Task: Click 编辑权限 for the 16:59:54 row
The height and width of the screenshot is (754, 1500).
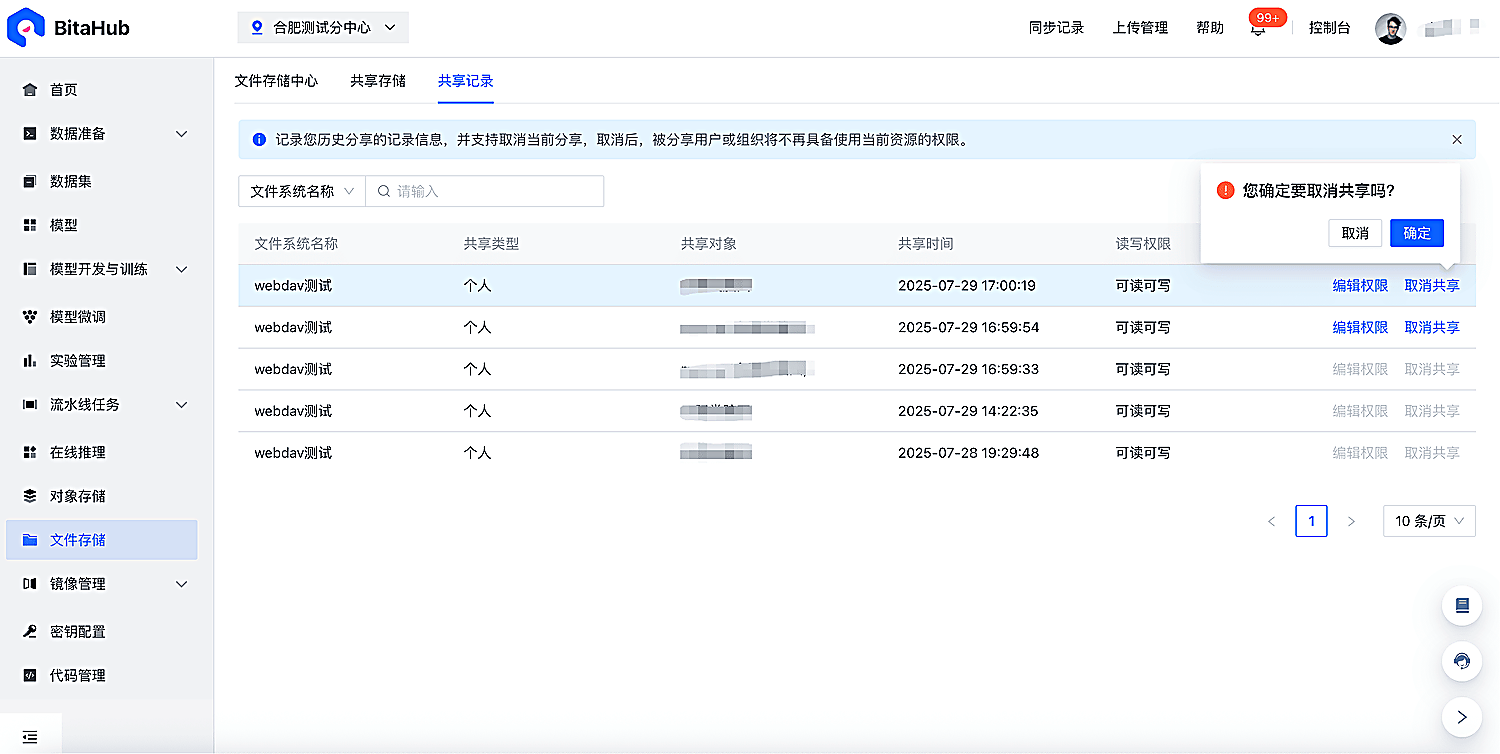Action: 1360,328
